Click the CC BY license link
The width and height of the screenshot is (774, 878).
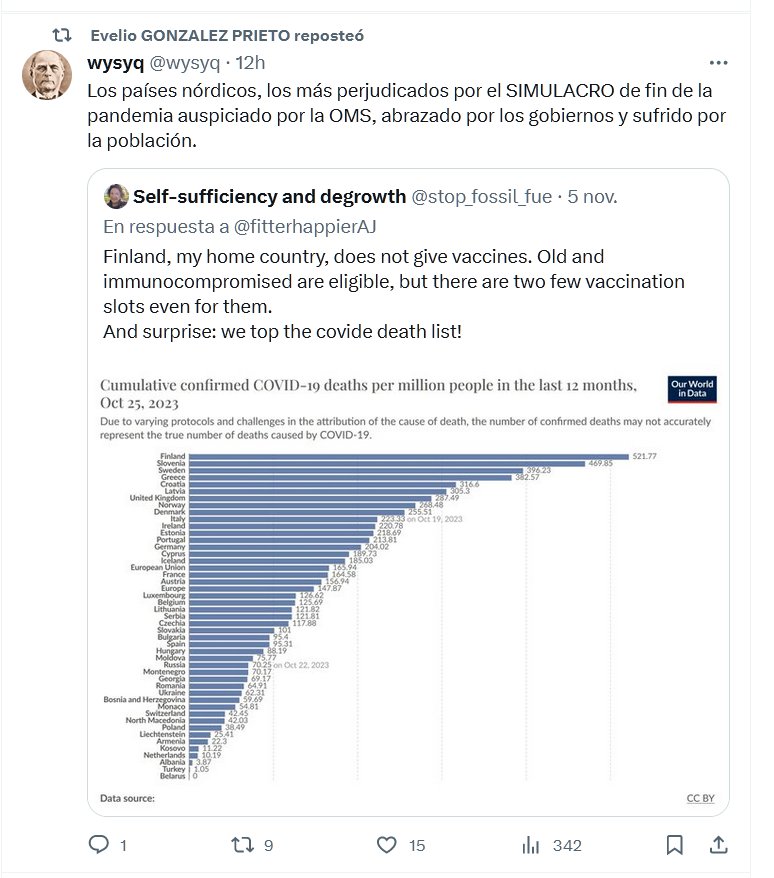(699, 798)
